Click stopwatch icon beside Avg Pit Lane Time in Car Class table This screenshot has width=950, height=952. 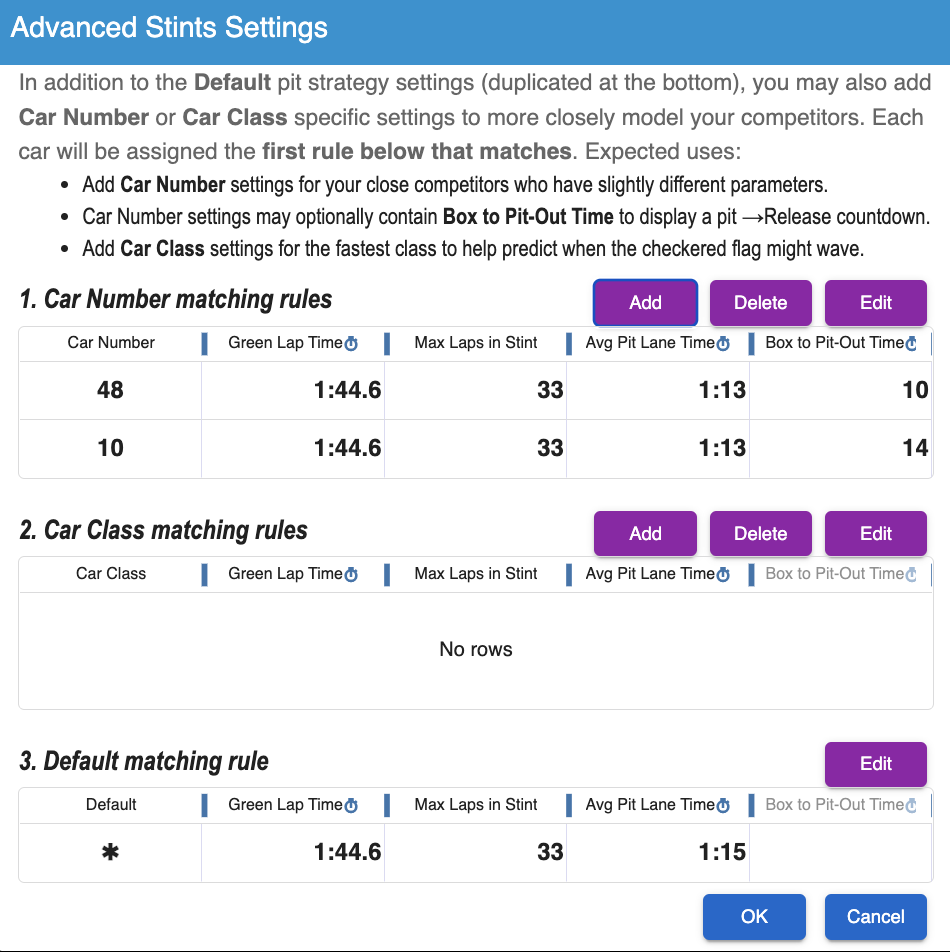pos(723,575)
